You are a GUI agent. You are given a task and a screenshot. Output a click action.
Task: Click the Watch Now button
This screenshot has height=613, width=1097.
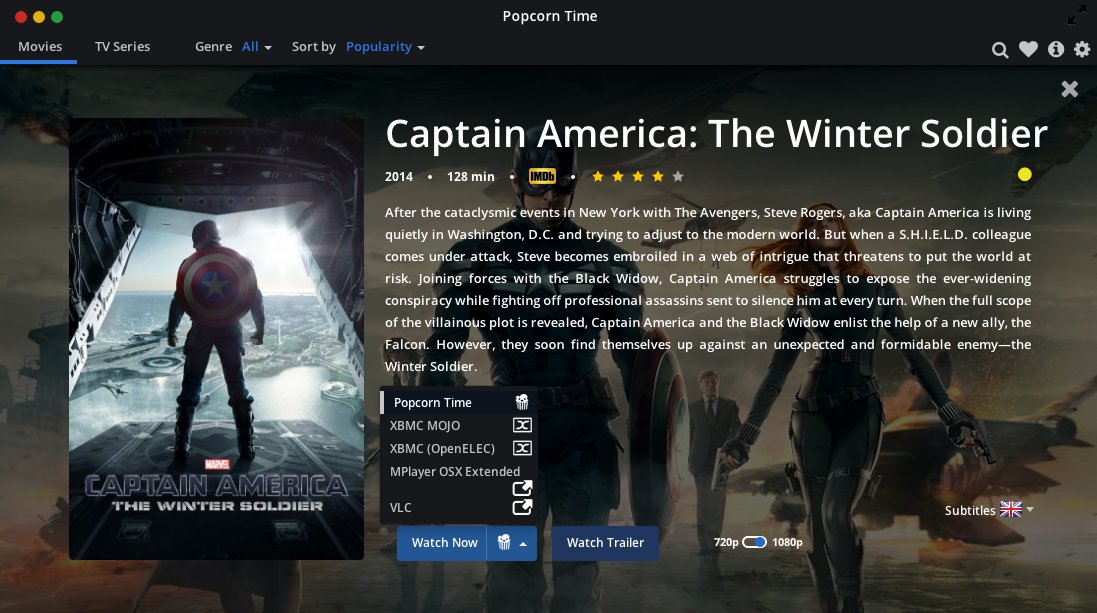[x=444, y=543]
